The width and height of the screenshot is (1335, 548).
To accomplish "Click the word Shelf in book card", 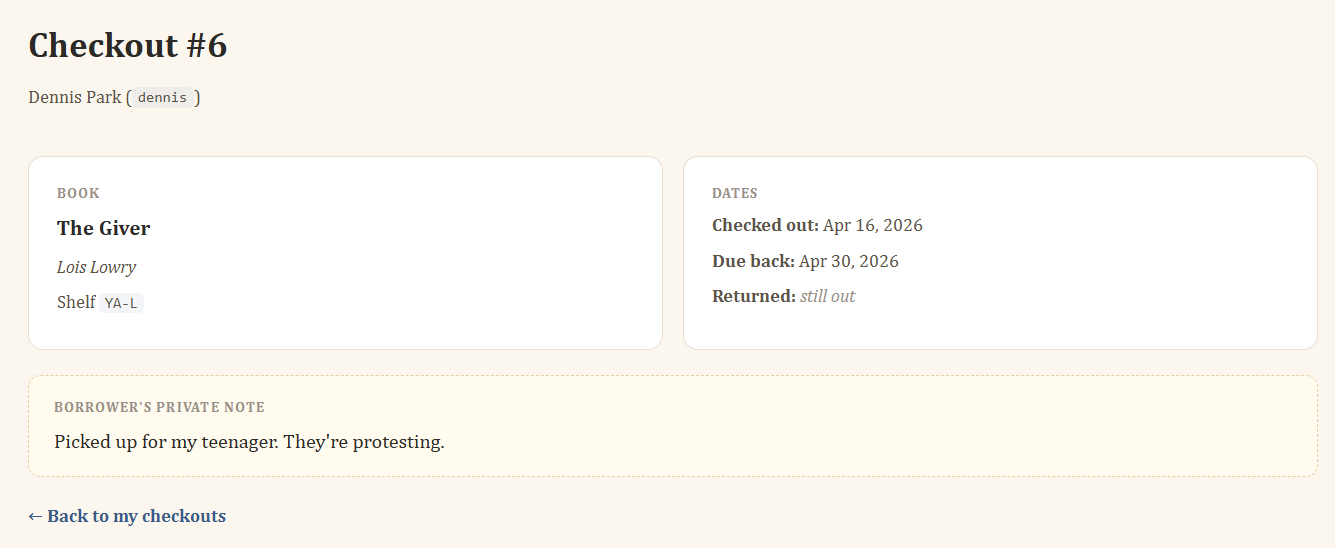I will point(76,302).
